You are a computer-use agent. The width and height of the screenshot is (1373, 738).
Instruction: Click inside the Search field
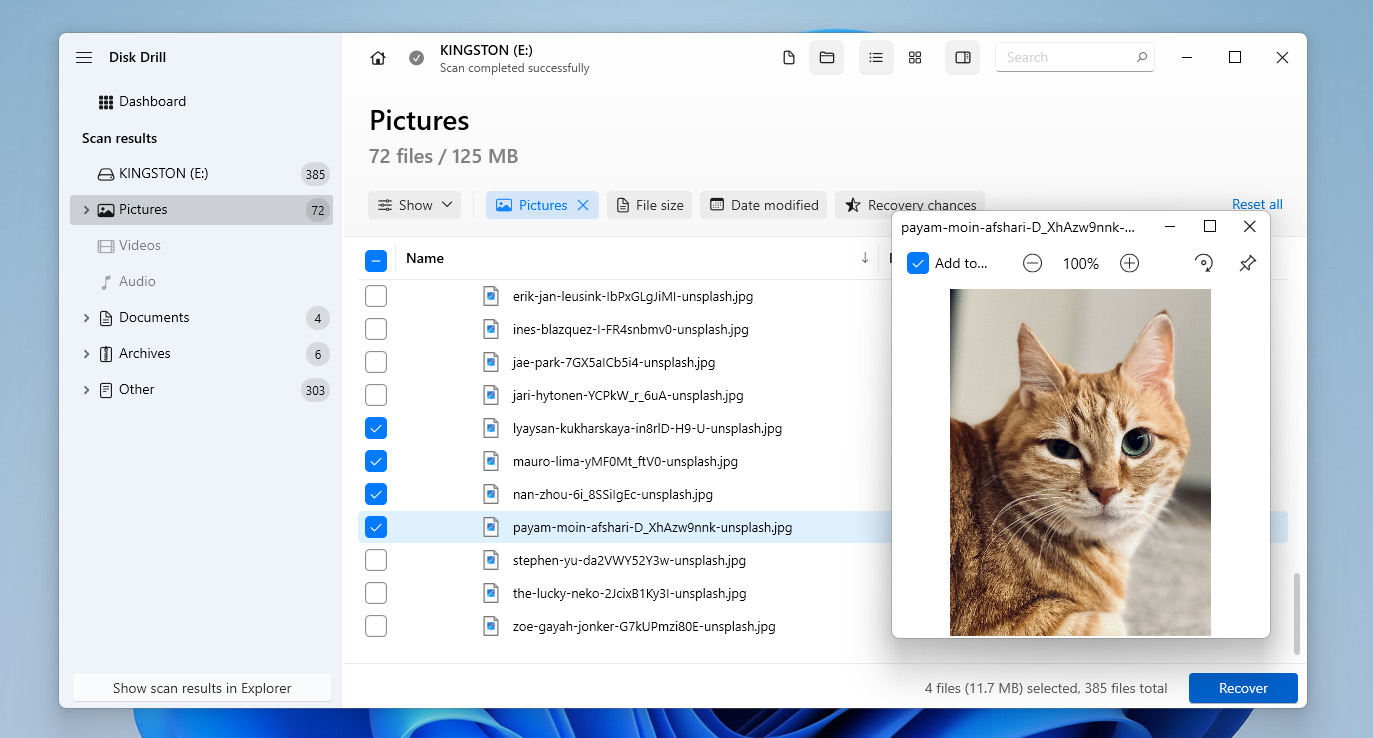click(x=1064, y=58)
